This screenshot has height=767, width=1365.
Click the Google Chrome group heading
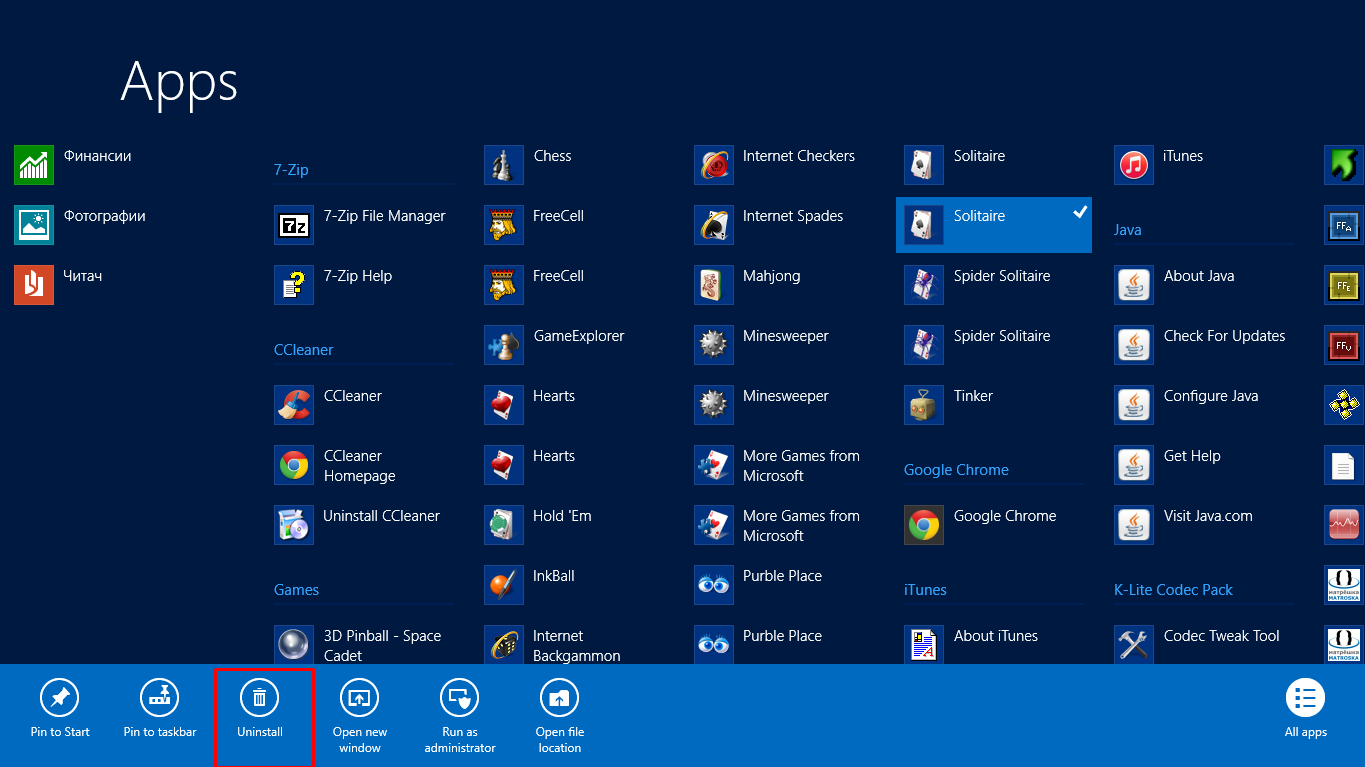(956, 470)
